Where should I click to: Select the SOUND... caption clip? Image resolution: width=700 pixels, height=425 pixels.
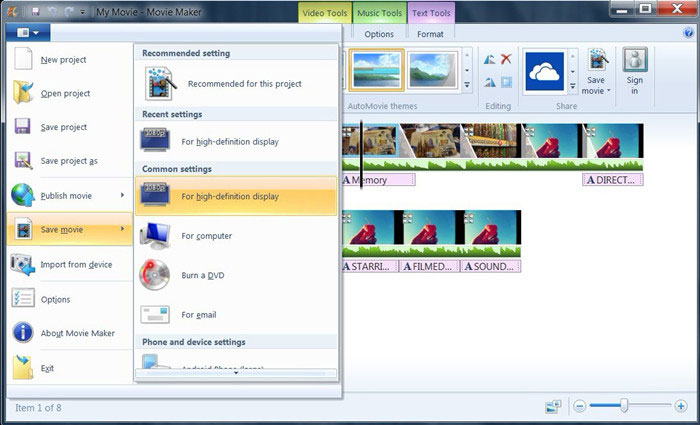click(491, 267)
